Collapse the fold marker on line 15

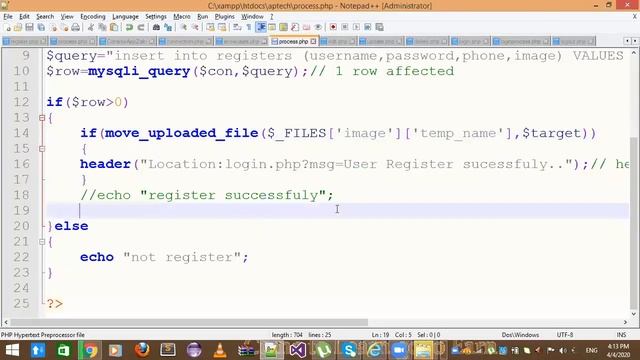click(x=42, y=149)
